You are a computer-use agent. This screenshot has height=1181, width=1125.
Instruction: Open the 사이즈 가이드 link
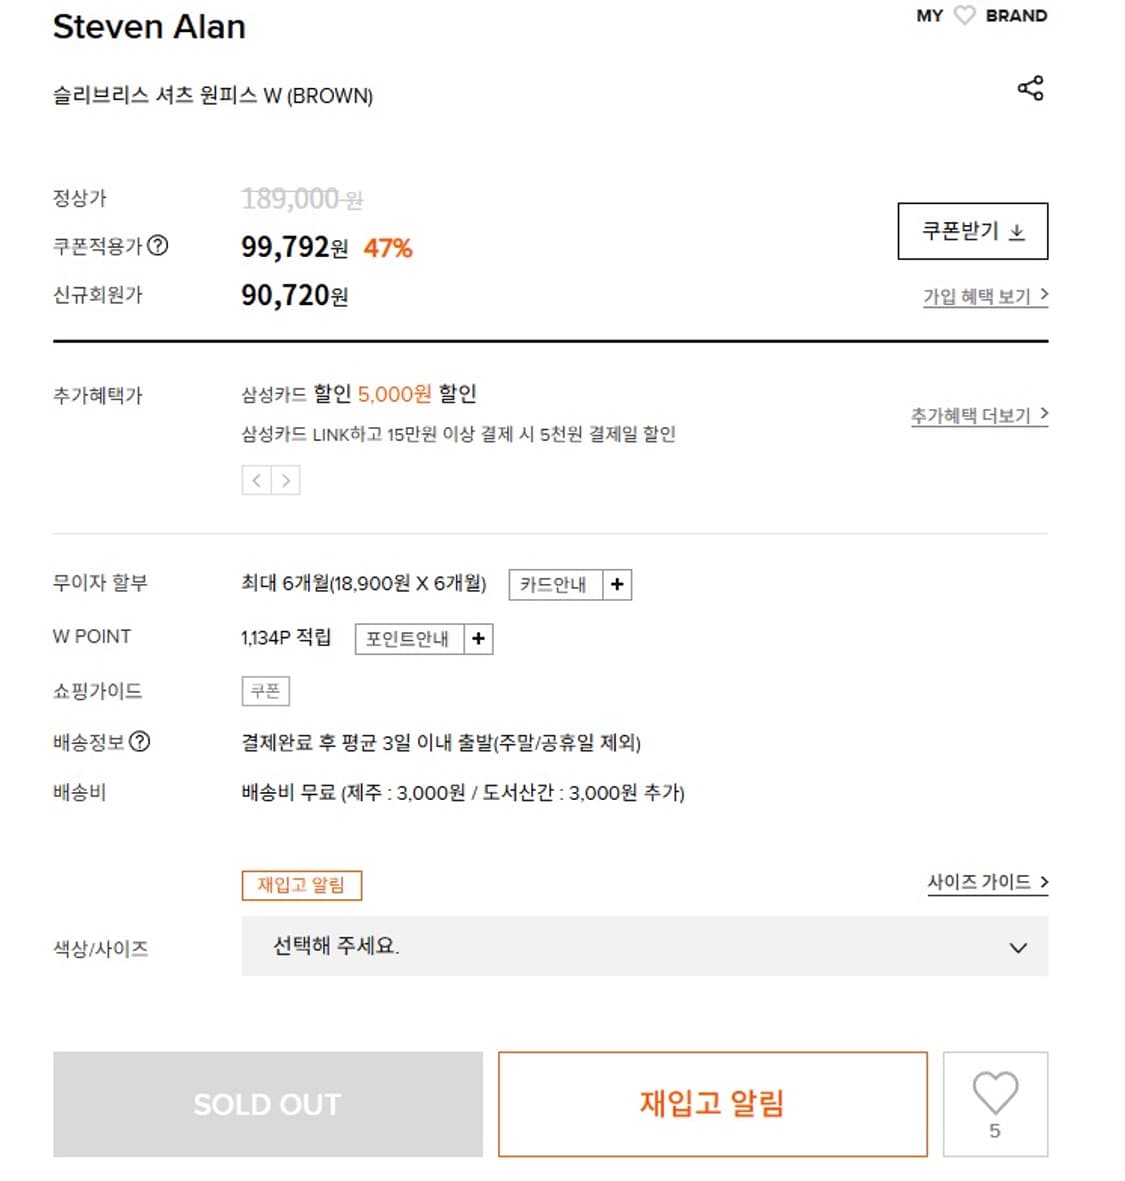click(x=987, y=882)
